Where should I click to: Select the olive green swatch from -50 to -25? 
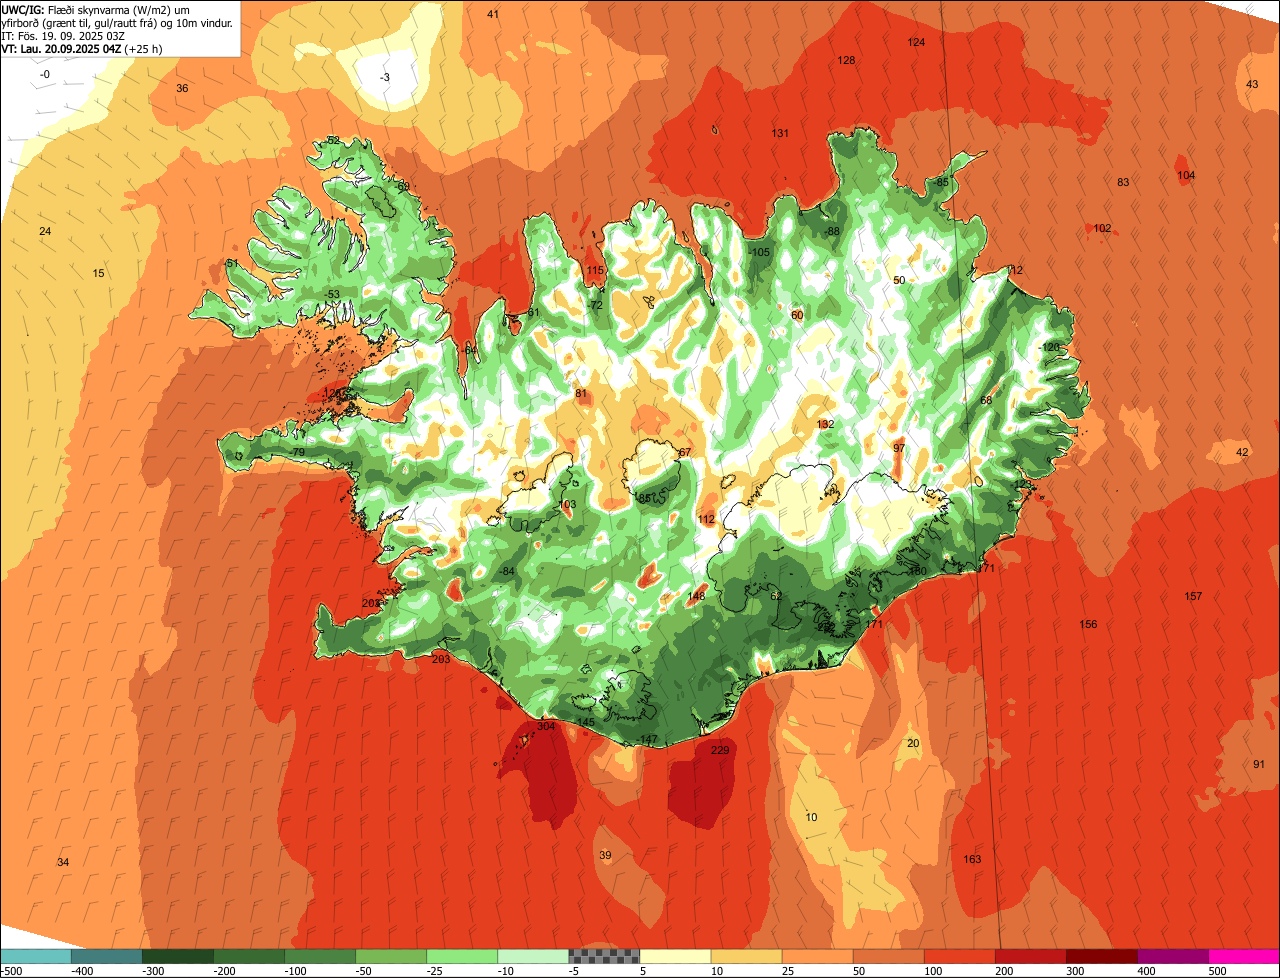[391, 956]
